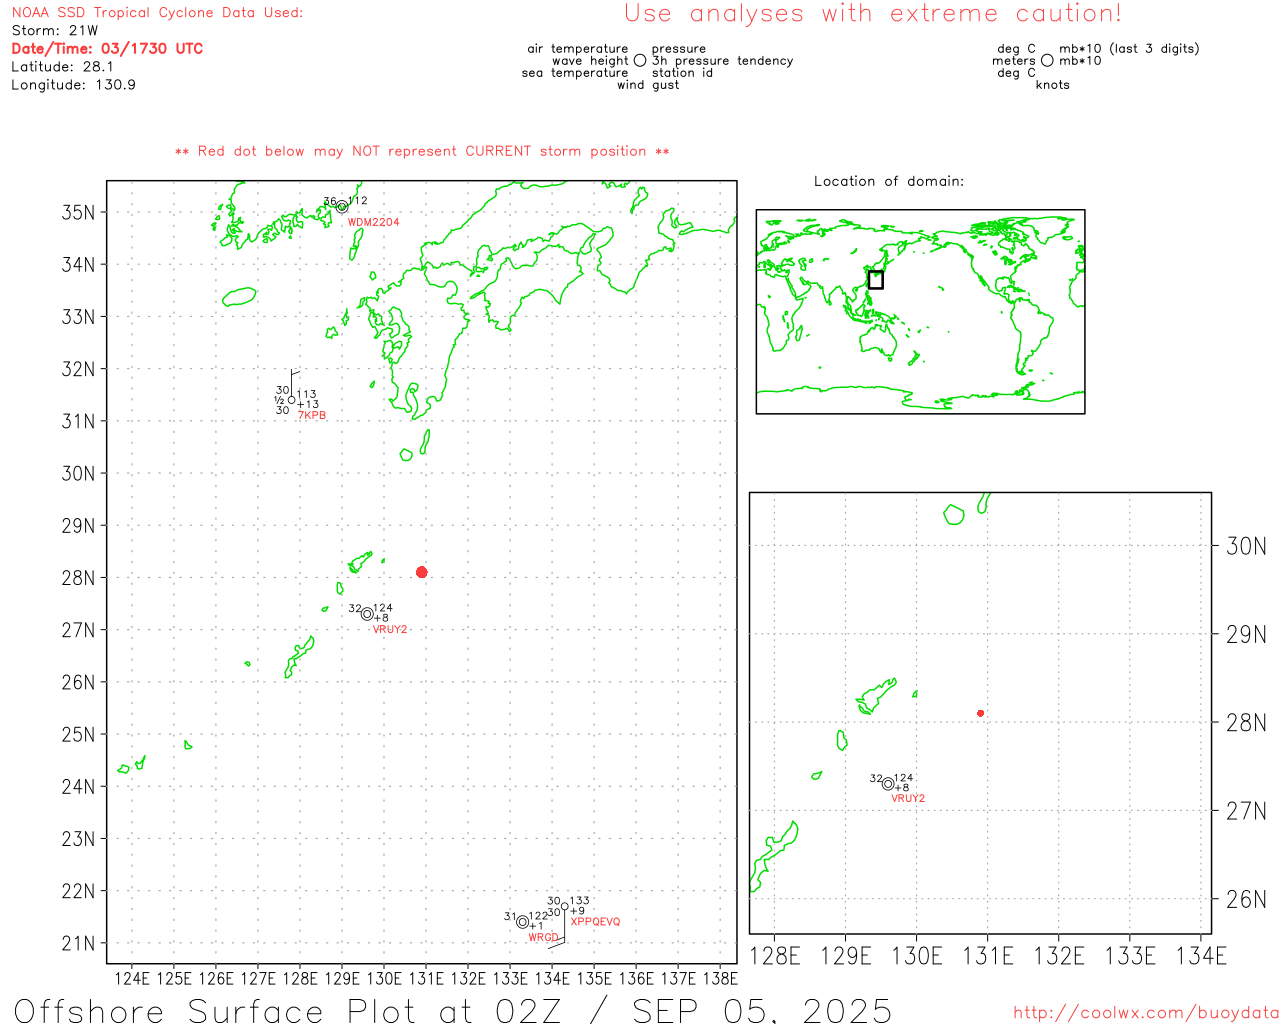
Task: Click the 124E longitude label on the main map
Action: pos(132,978)
